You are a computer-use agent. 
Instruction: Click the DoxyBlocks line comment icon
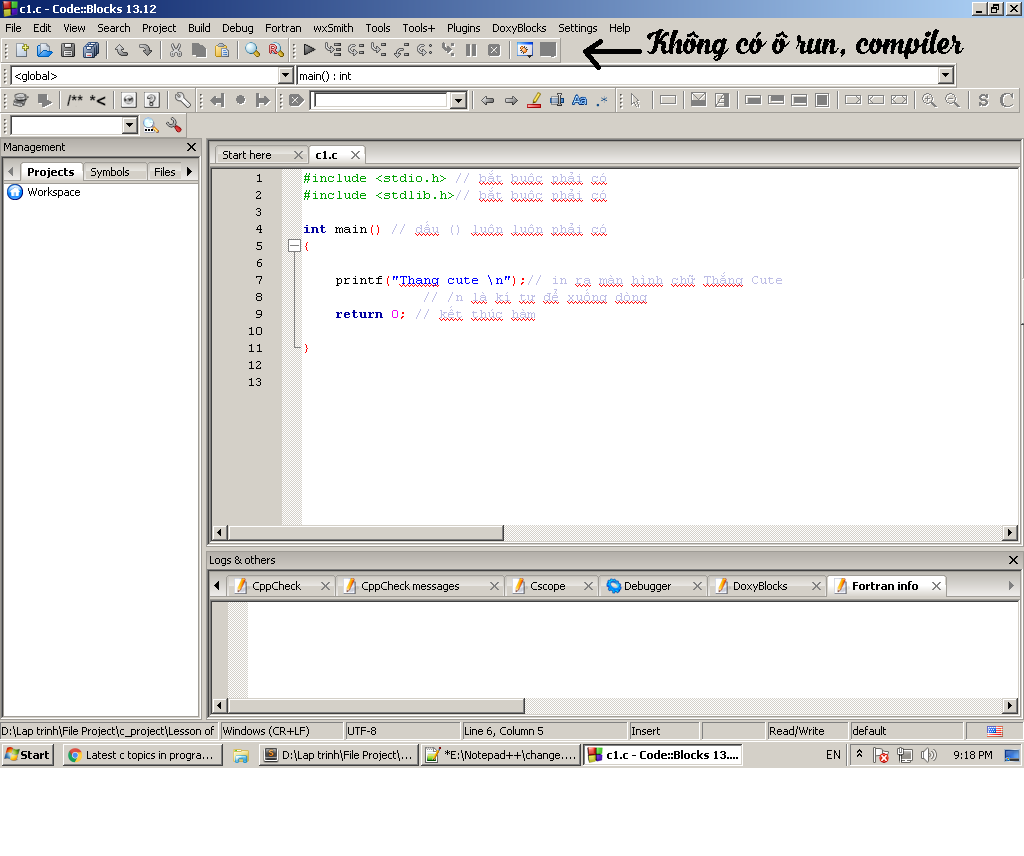click(x=97, y=100)
